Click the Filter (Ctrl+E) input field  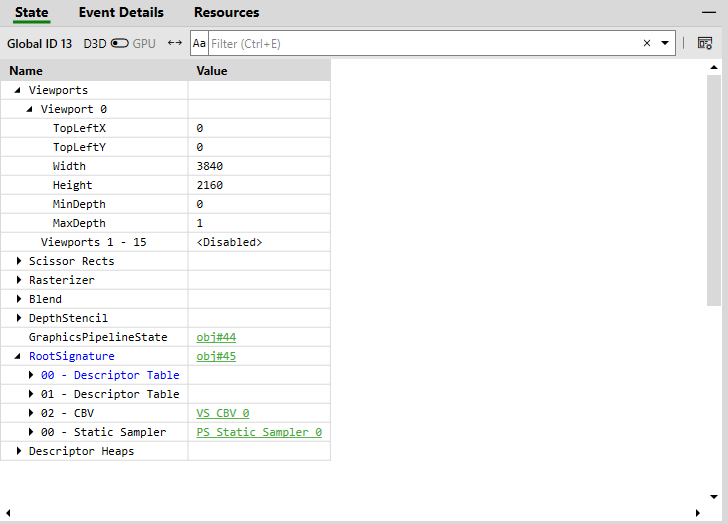(x=425, y=43)
